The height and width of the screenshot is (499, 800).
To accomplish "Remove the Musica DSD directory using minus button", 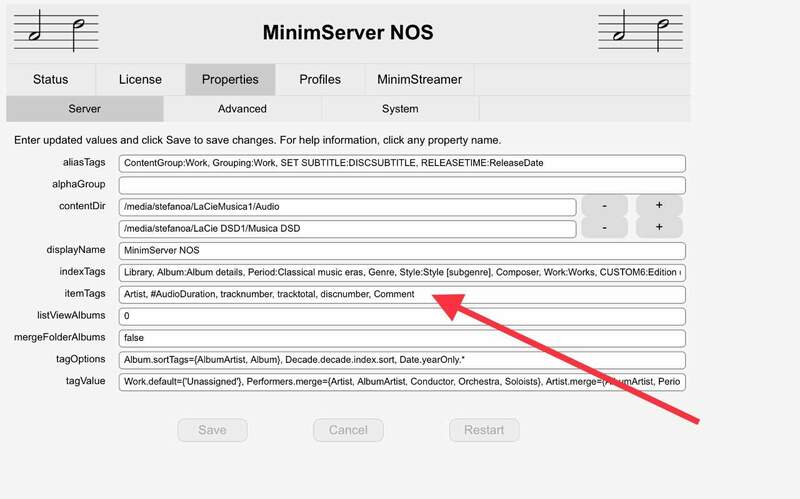I will tap(604, 228).
